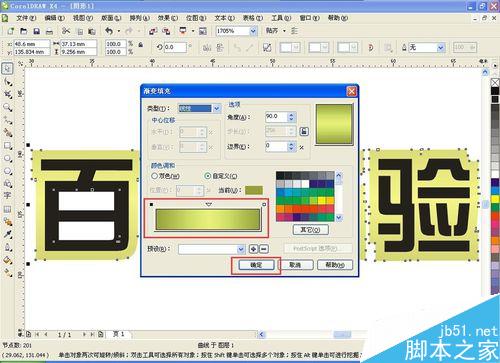Click the Undo arrow icon
The height and width of the screenshot is (363, 500).
(109, 31)
